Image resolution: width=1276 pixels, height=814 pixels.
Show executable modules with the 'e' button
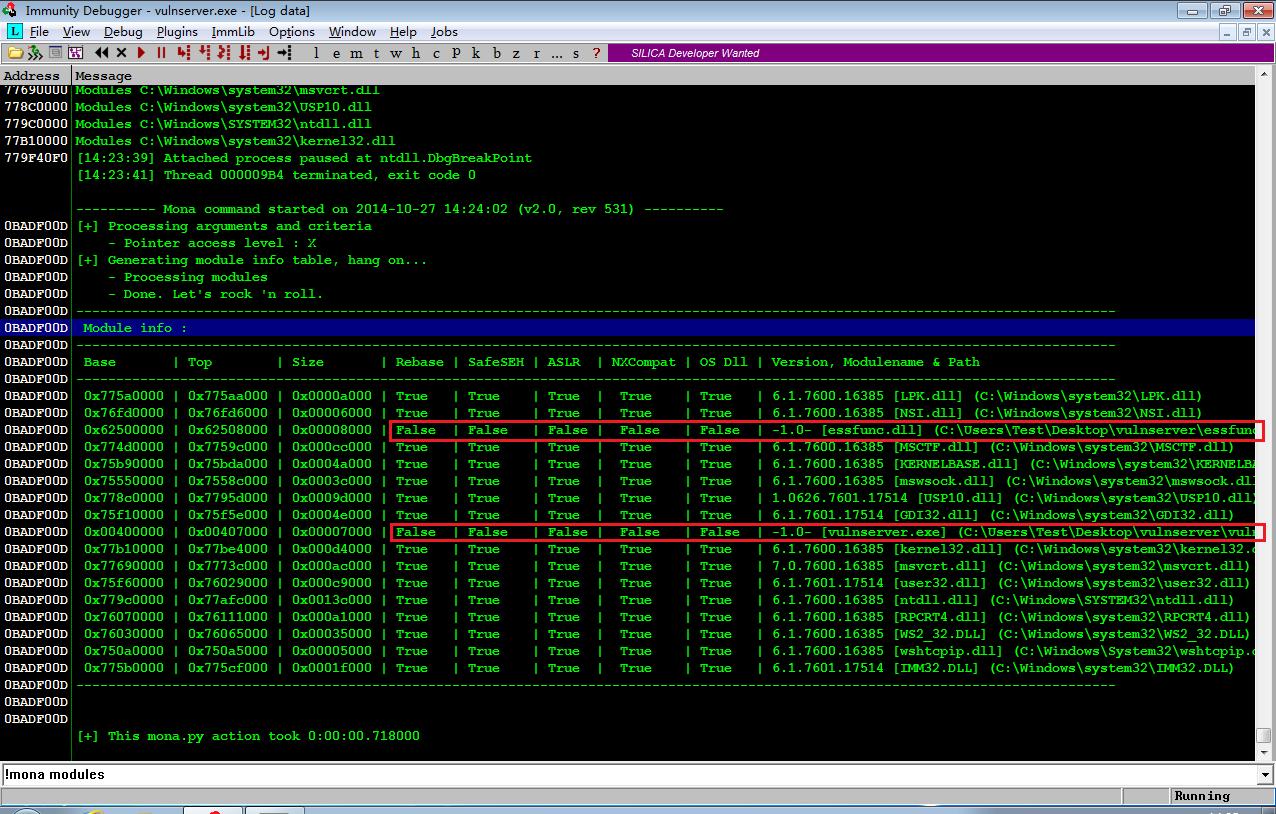point(336,53)
